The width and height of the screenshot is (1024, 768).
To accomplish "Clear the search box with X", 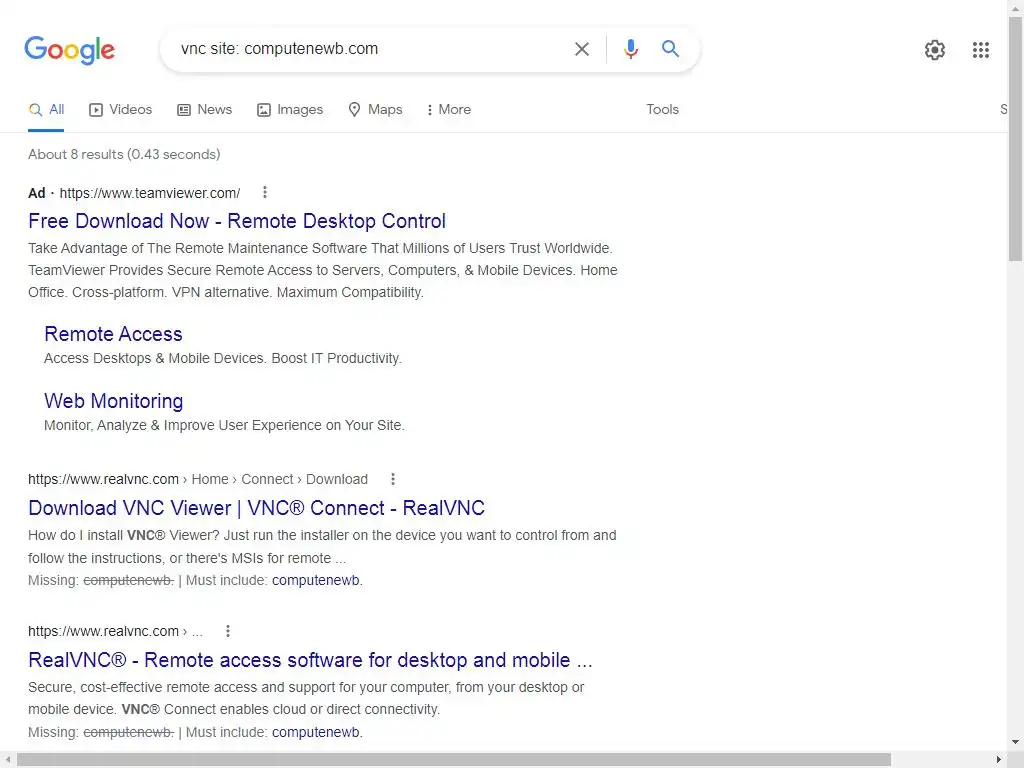I will (x=581, y=49).
